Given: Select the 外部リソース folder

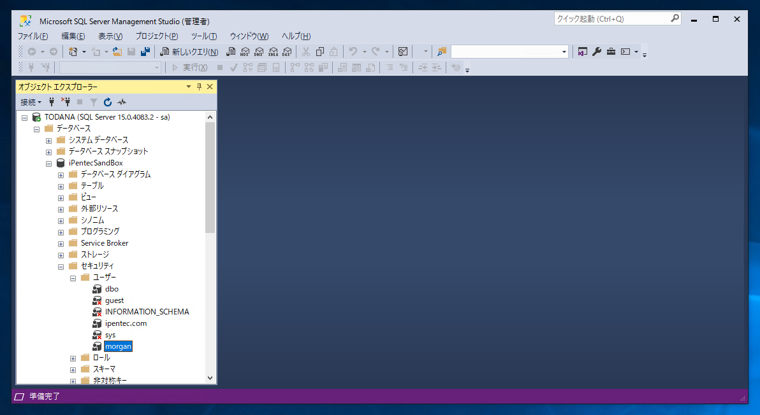Looking at the screenshot, I should click(99, 208).
